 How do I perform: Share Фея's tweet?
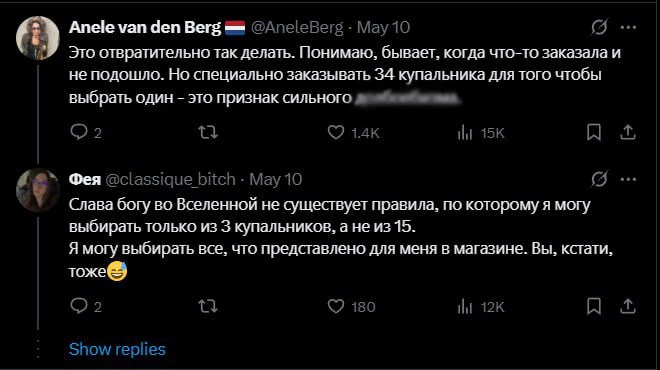coord(628,306)
